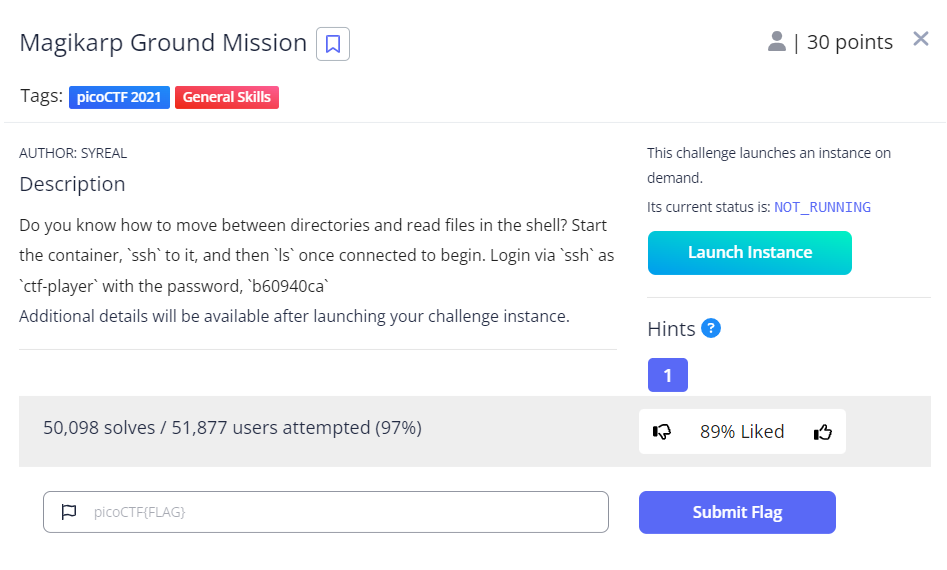This screenshot has height=570, width=947.
Task: Select the General Skills tag
Action: [227, 97]
